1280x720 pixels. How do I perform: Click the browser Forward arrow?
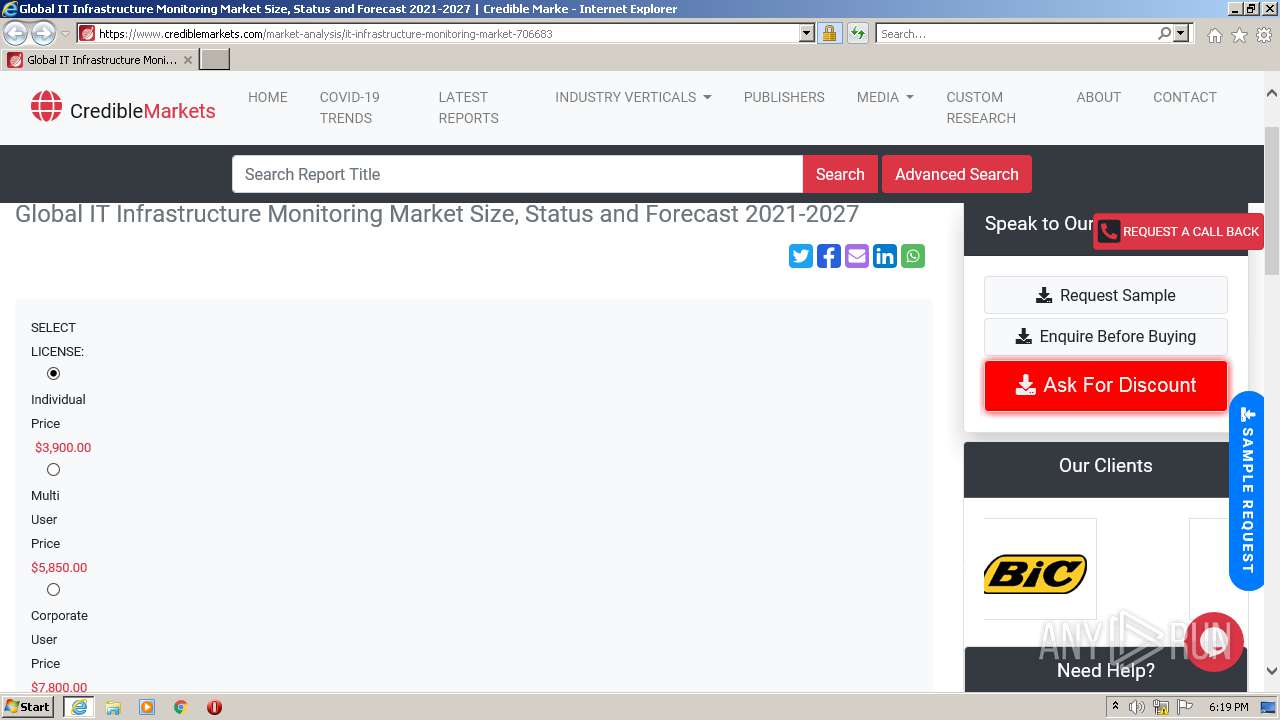(x=43, y=33)
